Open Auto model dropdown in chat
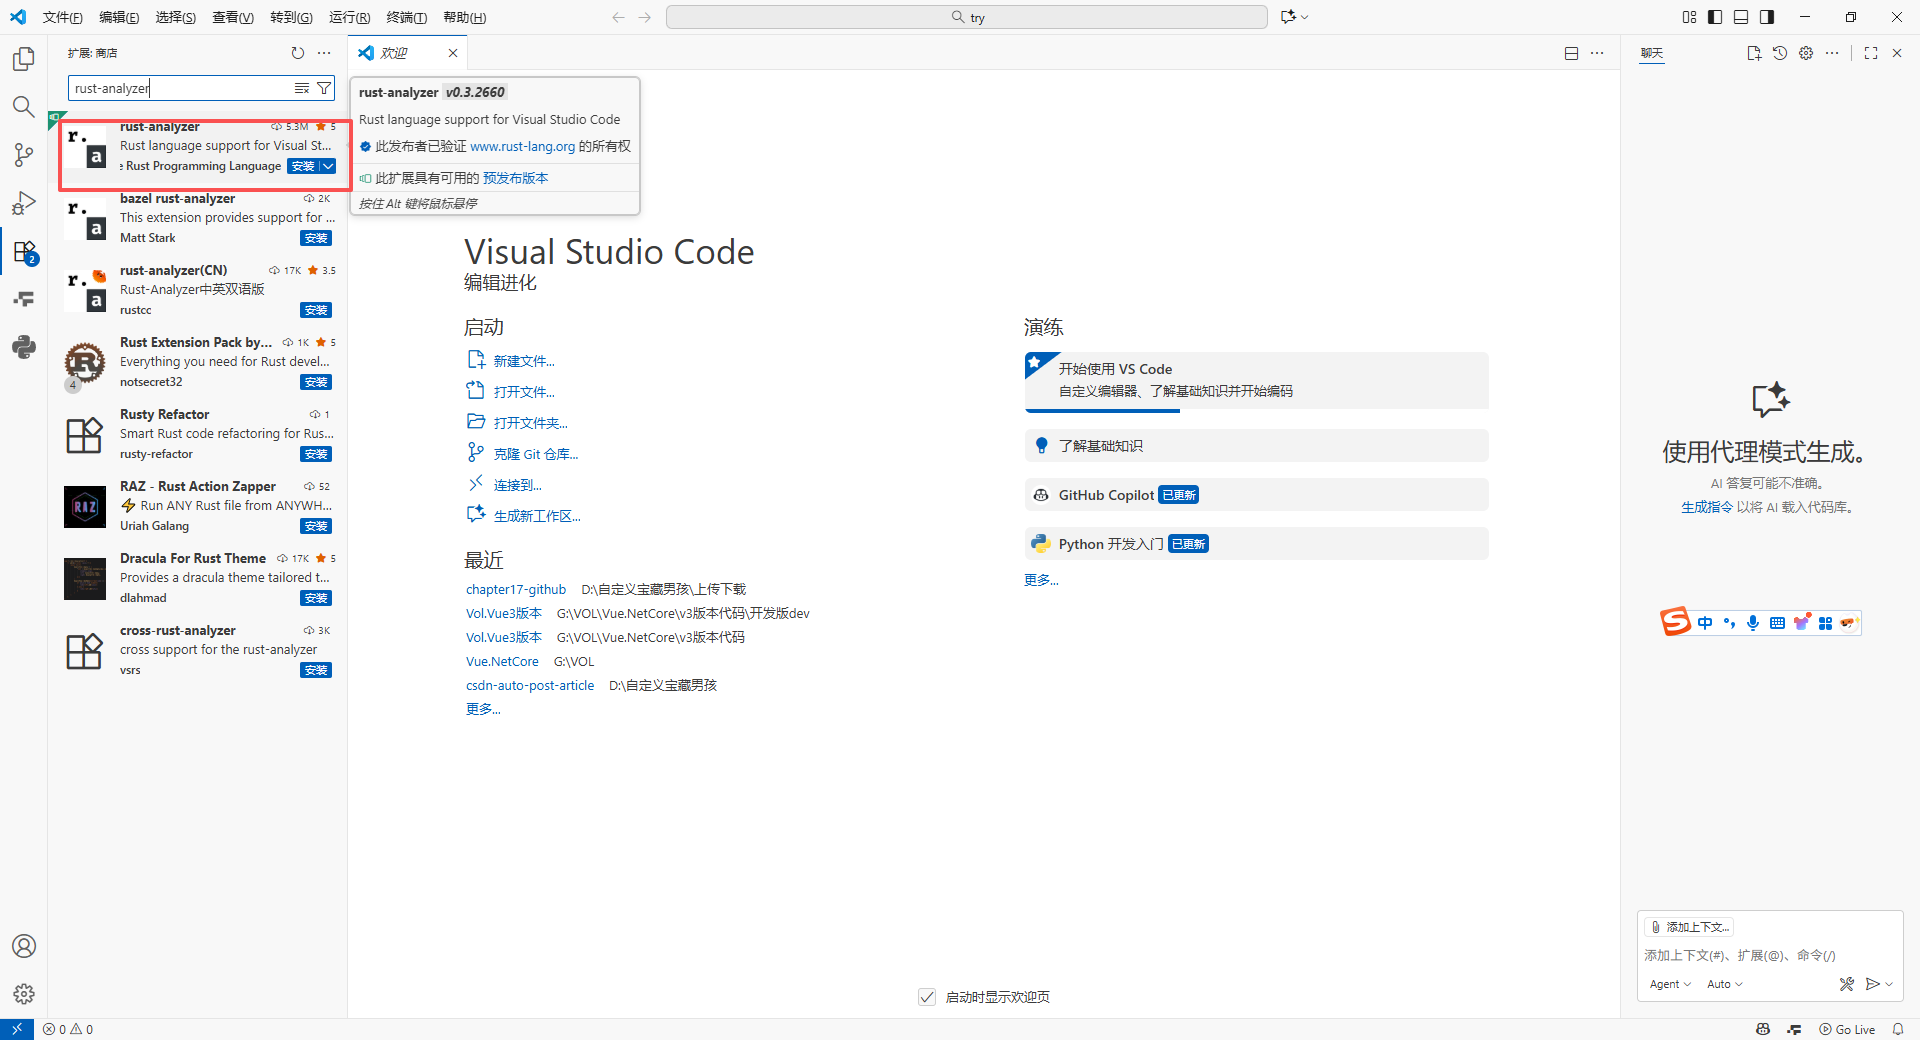The width and height of the screenshot is (1920, 1040). (1724, 984)
